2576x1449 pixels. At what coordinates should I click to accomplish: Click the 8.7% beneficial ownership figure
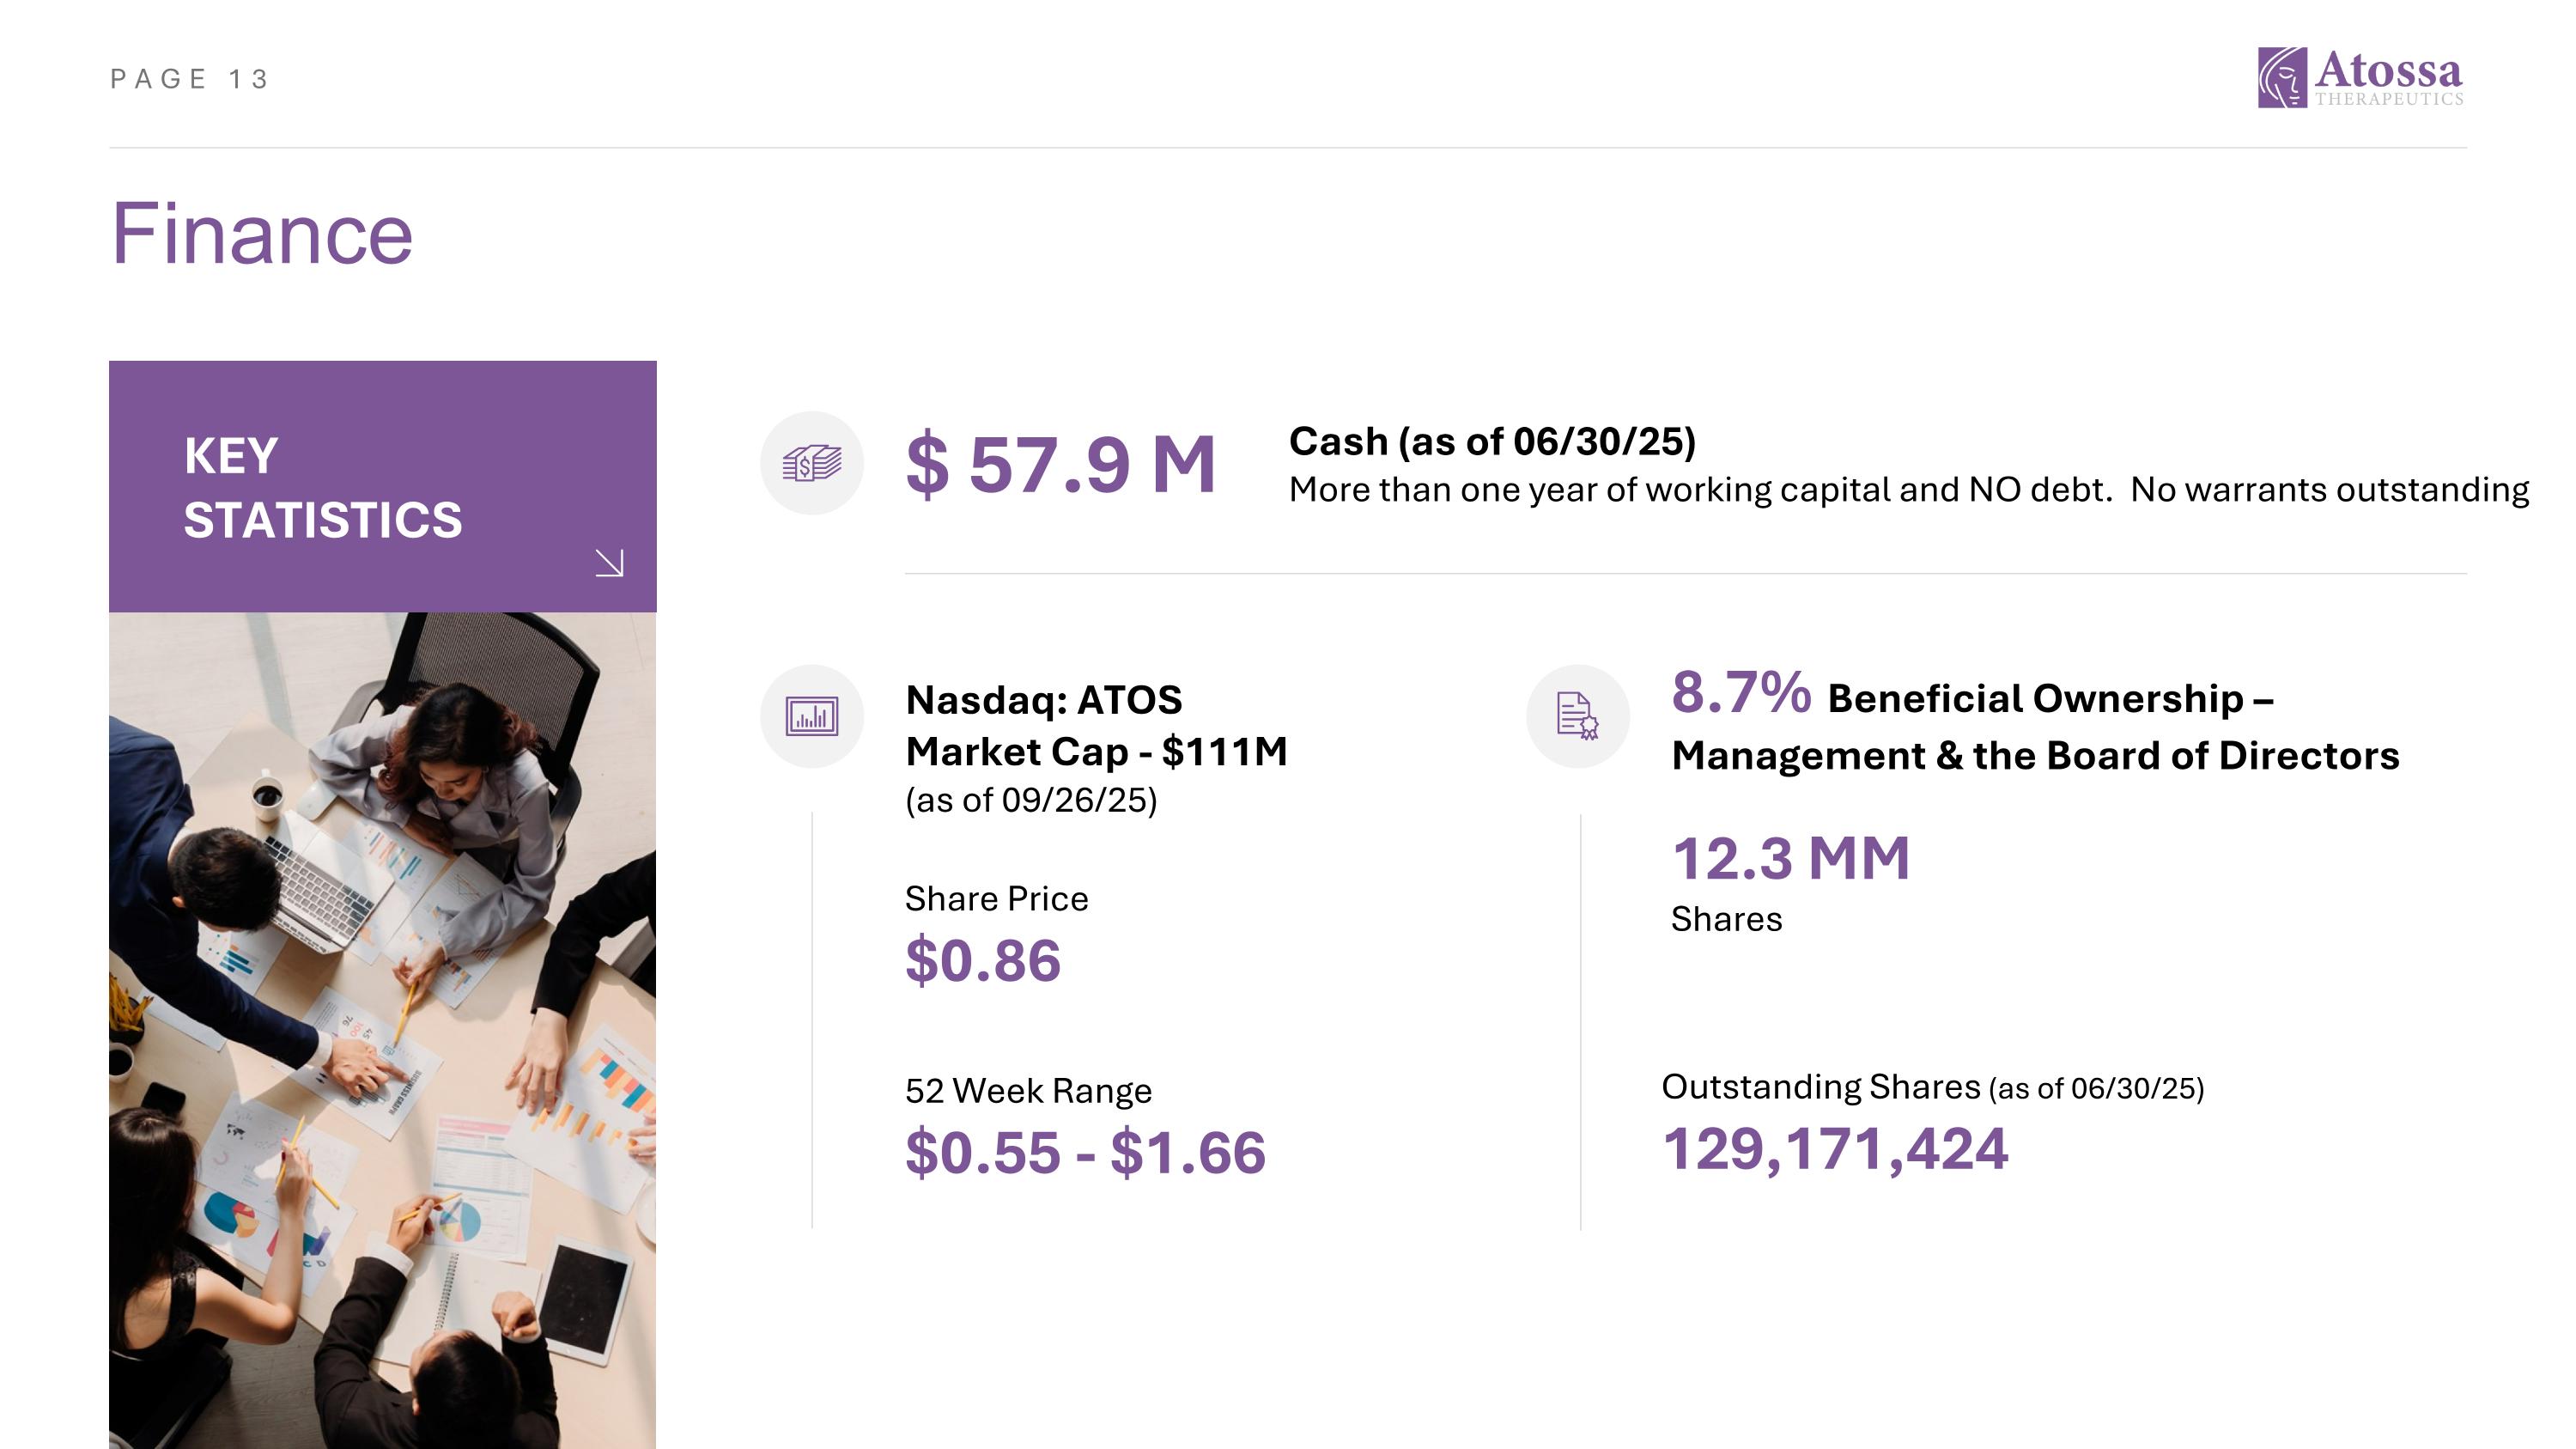tap(1740, 692)
